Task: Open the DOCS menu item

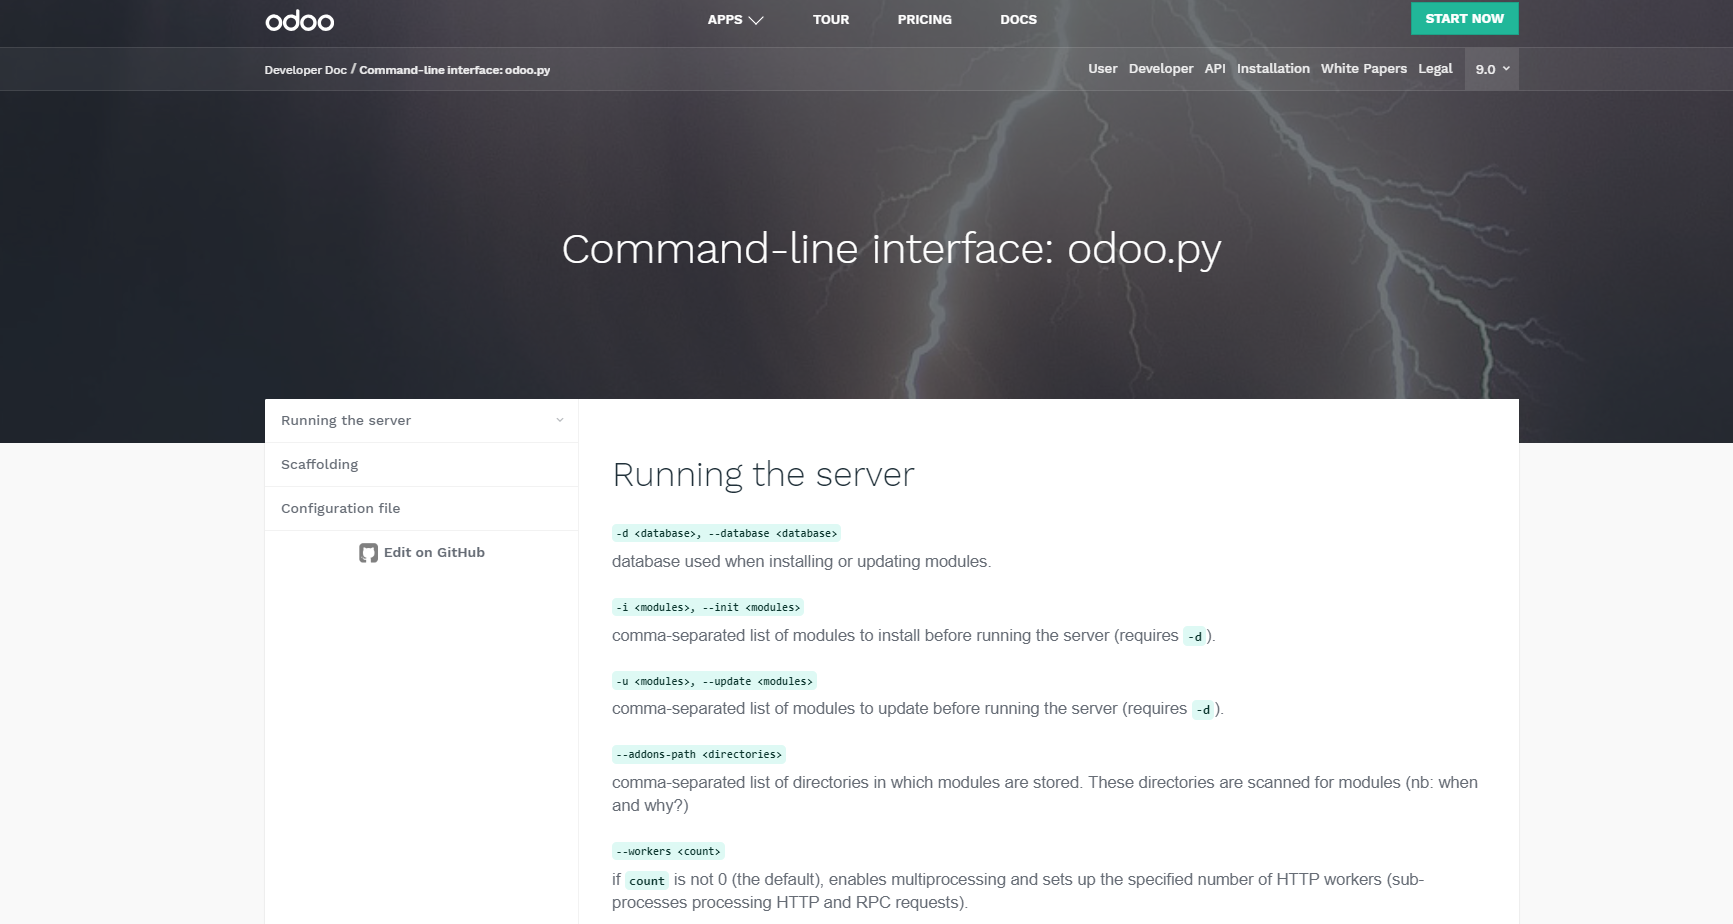Action: coord(1018,20)
